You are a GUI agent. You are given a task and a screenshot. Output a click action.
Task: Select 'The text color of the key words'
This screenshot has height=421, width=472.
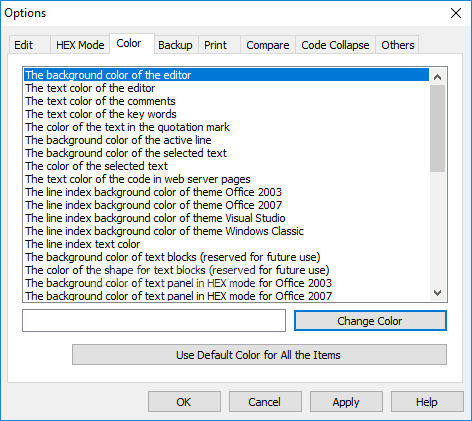point(226,114)
